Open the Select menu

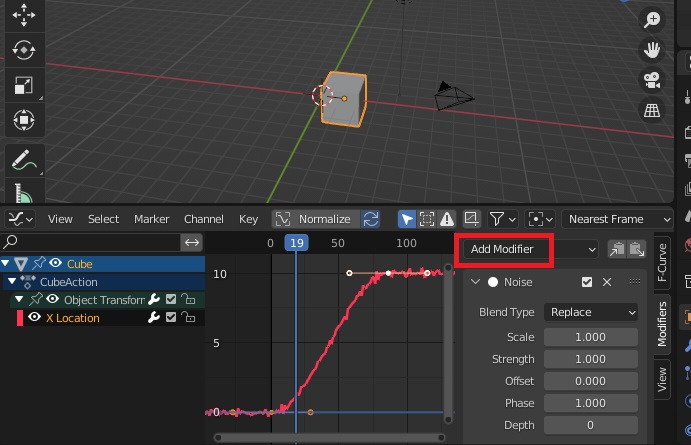click(x=103, y=219)
